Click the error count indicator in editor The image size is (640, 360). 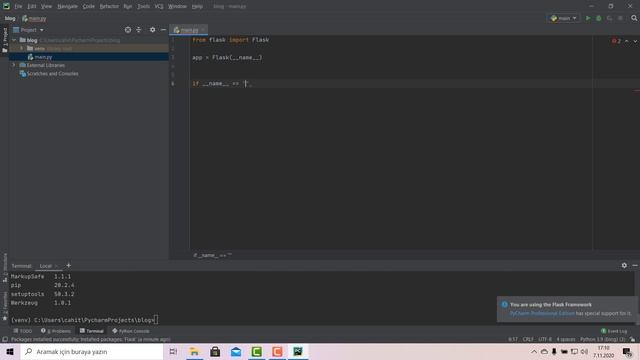click(x=616, y=41)
